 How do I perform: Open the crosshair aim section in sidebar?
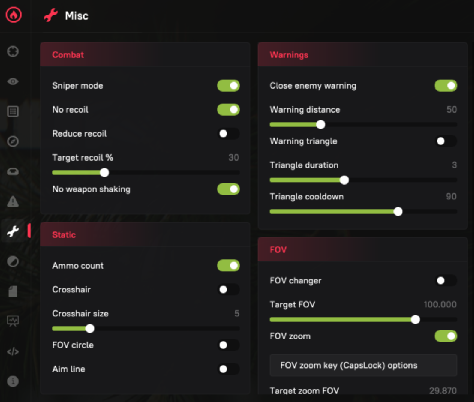(x=13, y=51)
